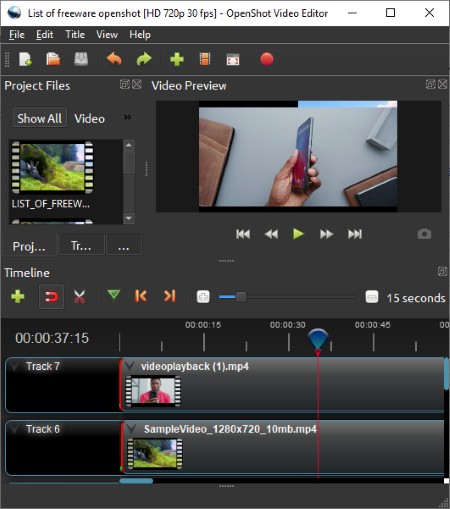Open the videoplayback (1).mp4 clip menu arrow
The image size is (450, 509).
pos(130,366)
